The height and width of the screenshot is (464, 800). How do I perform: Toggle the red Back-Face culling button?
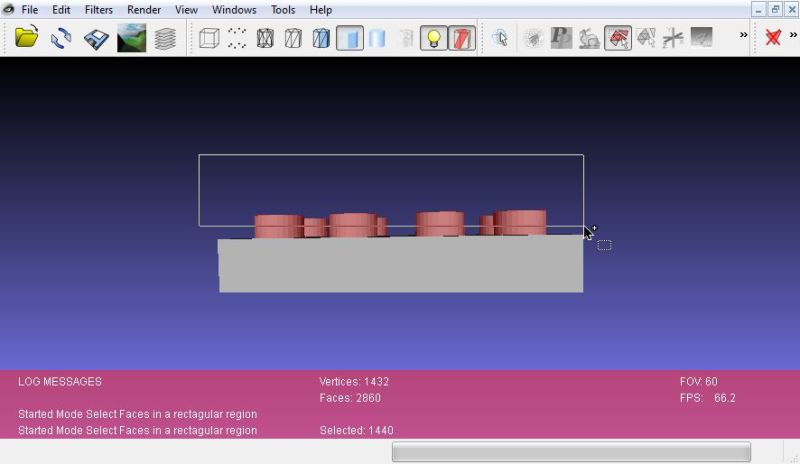coord(461,38)
